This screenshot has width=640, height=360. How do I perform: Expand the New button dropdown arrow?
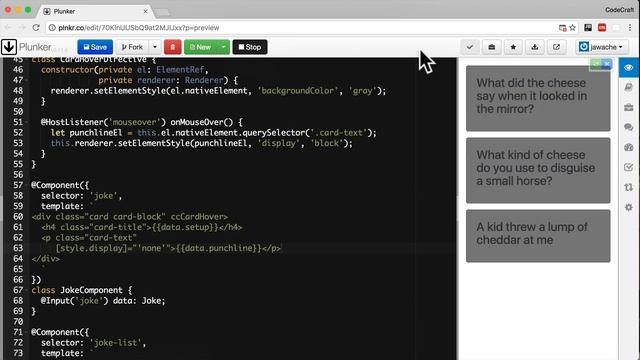click(x=223, y=47)
